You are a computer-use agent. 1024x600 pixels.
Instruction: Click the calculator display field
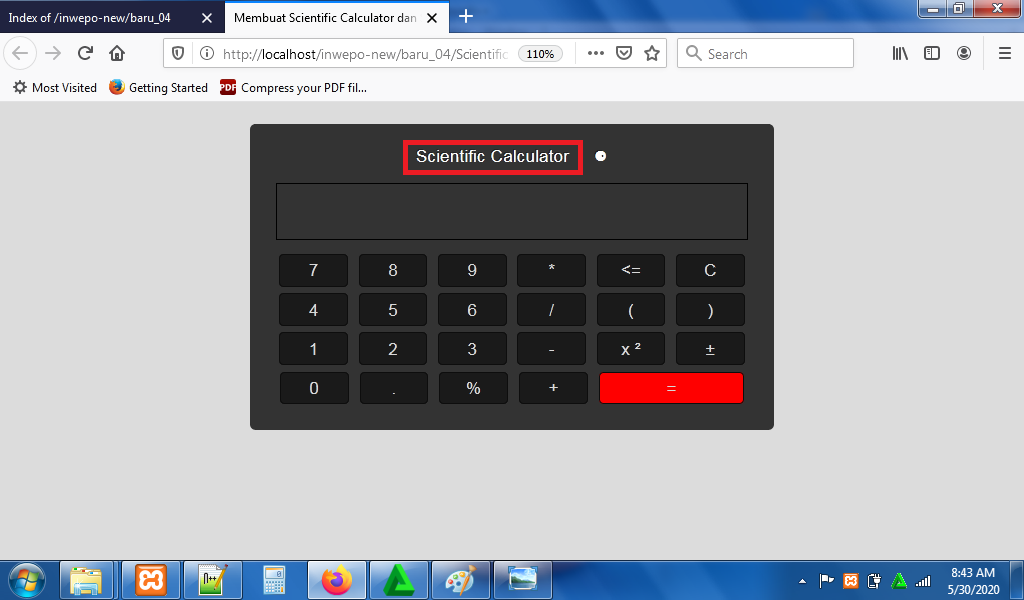[512, 212]
